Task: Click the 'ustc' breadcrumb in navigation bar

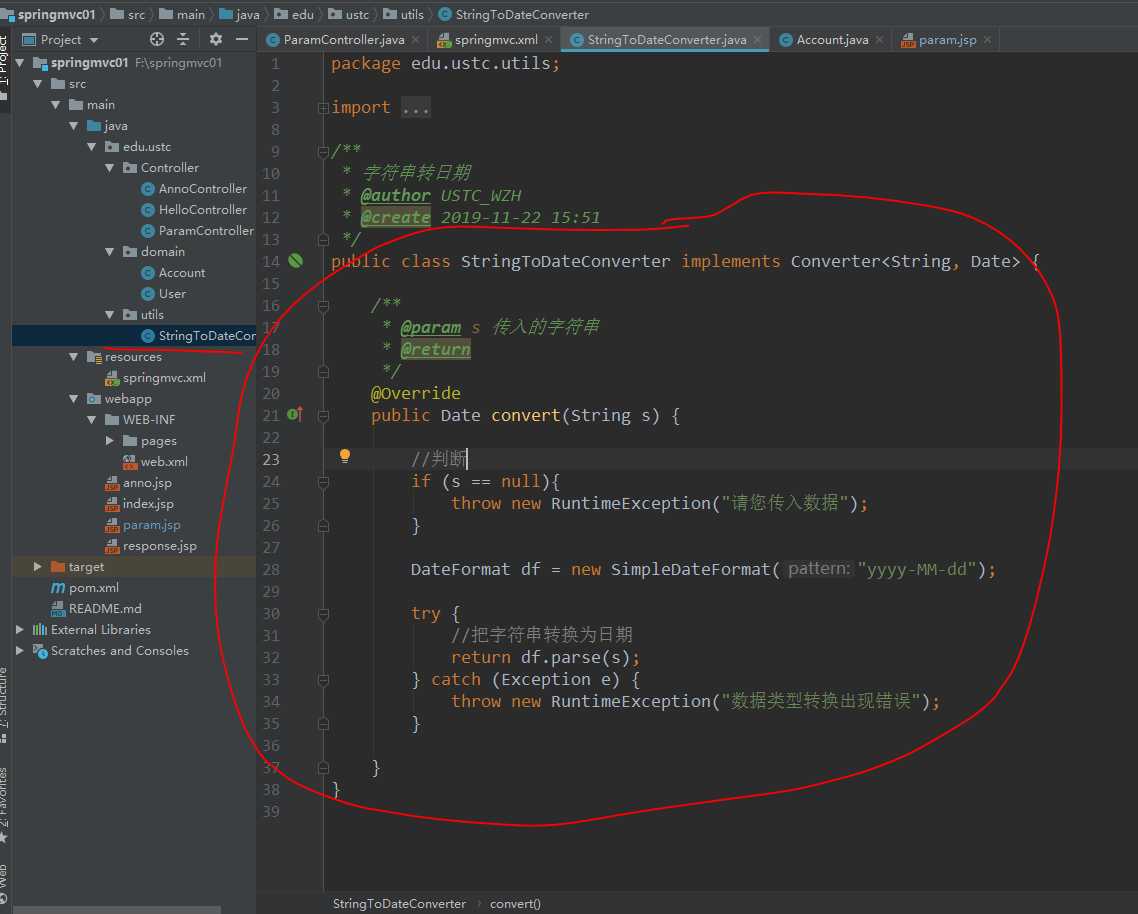Action: [349, 15]
